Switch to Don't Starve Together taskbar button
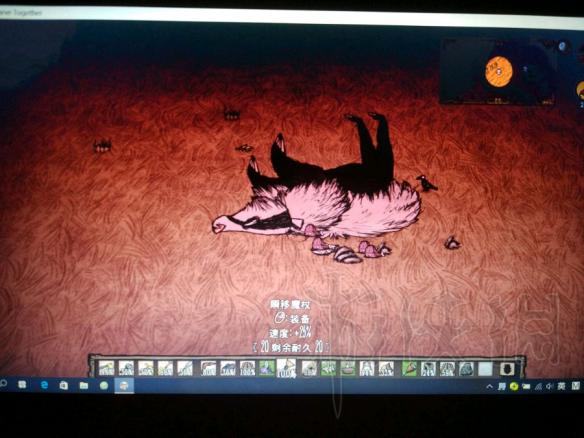 [x=124, y=385]
